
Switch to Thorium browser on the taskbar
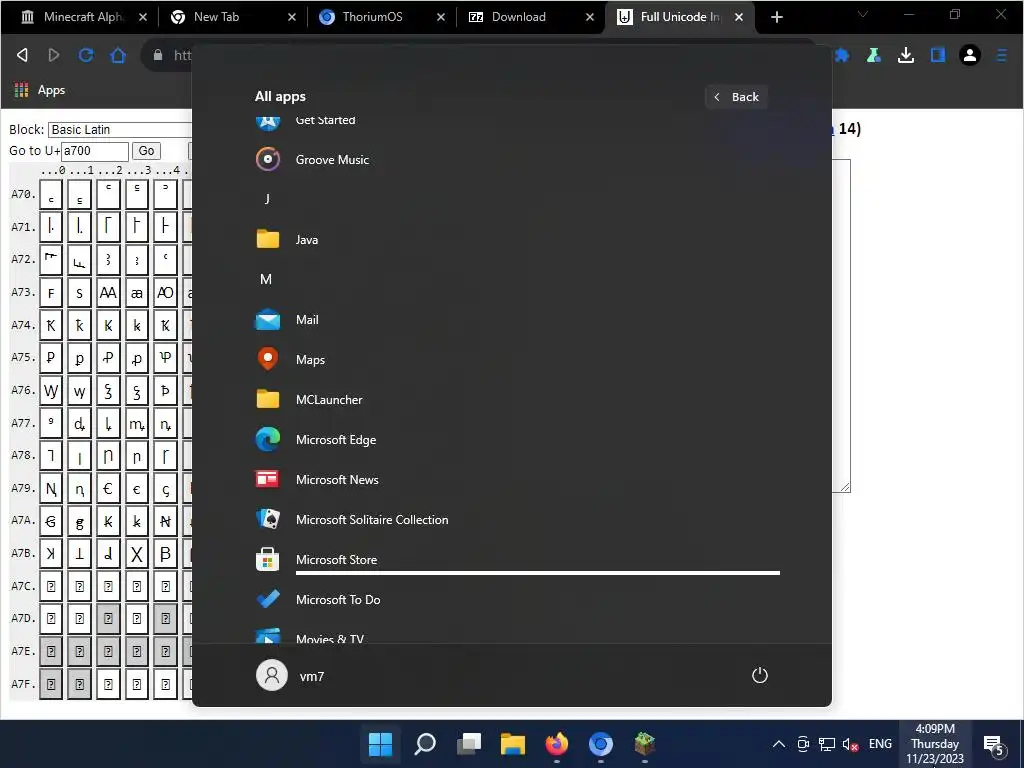coord(601,744)
